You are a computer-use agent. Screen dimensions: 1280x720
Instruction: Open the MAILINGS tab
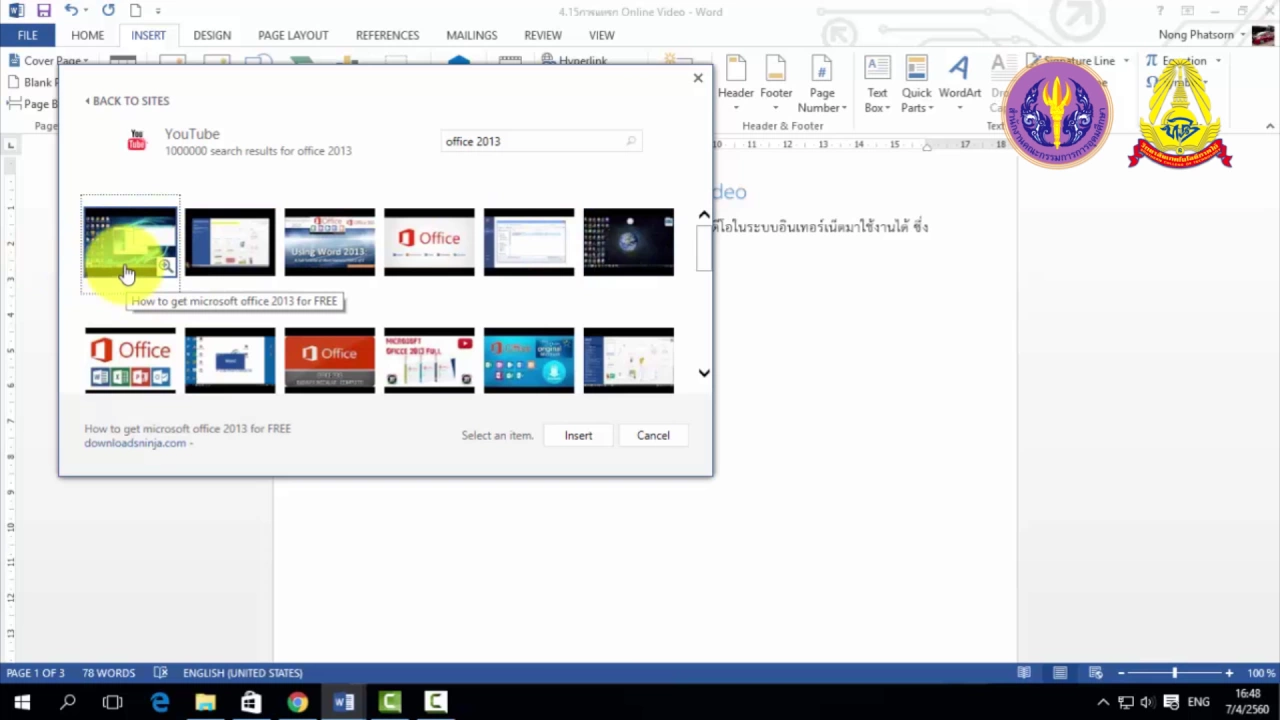tap(471, 35)
